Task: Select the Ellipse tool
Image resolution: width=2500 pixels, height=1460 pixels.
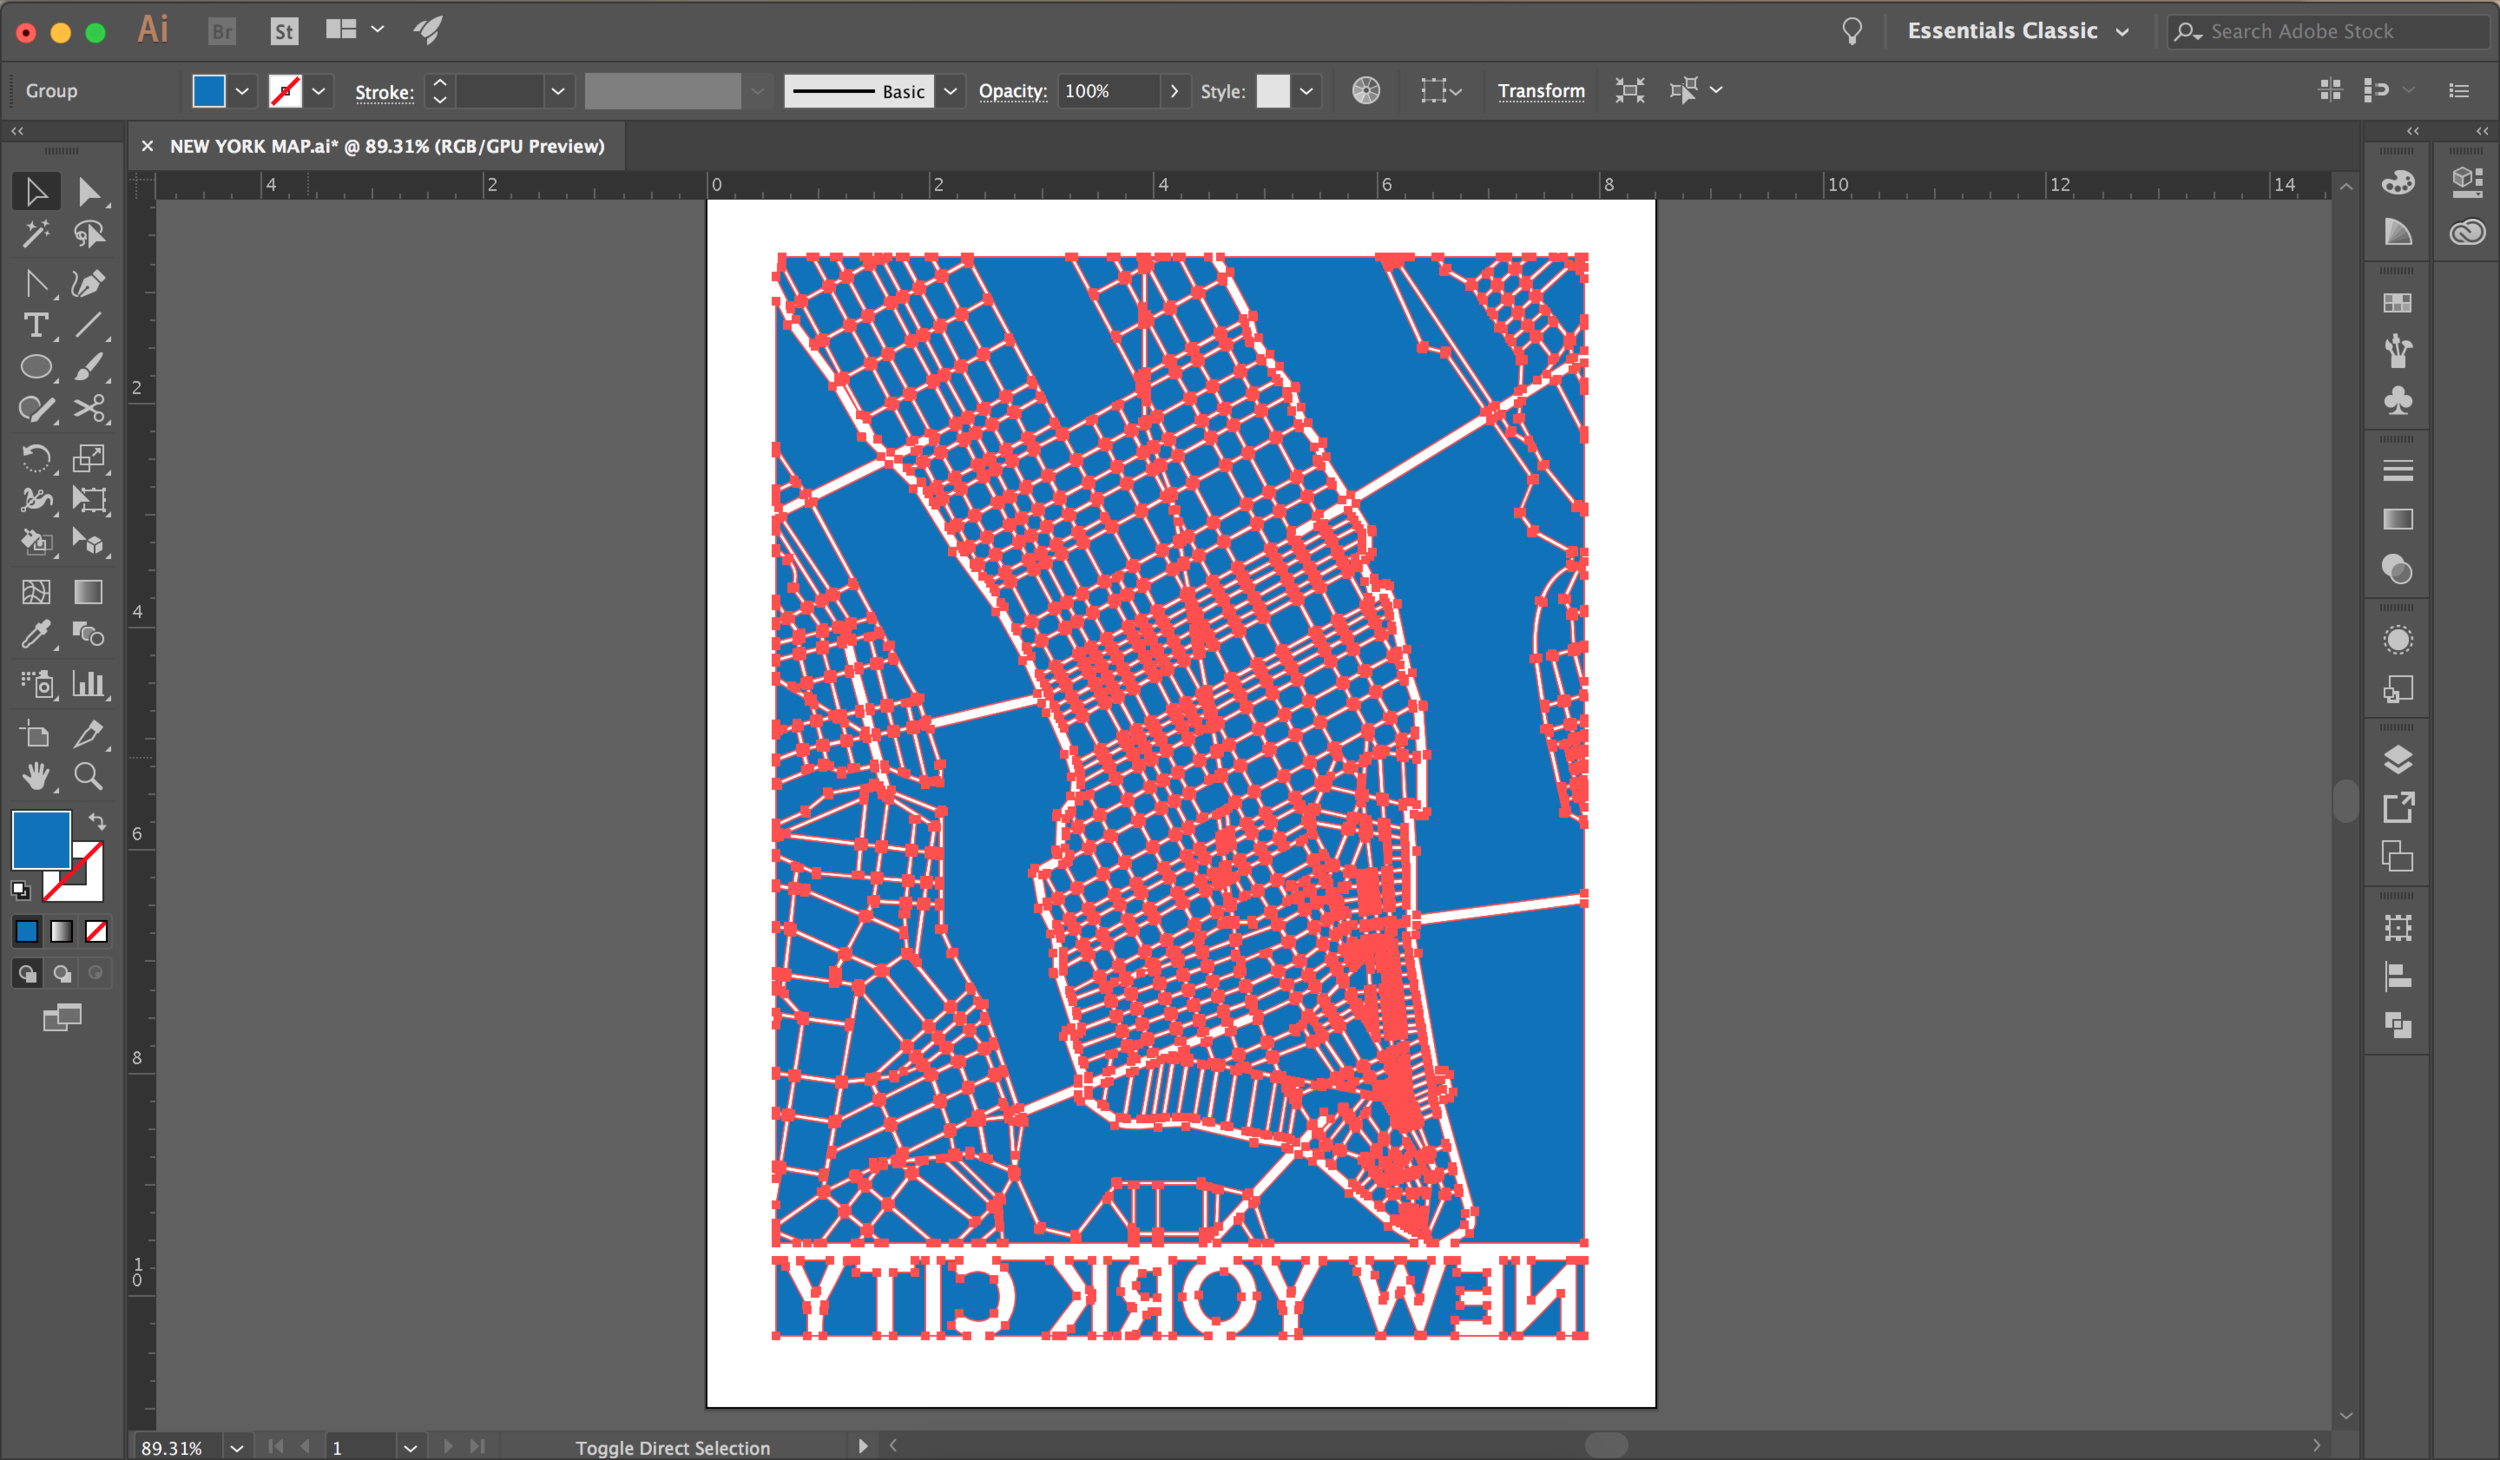Action: tap(36, 367)
